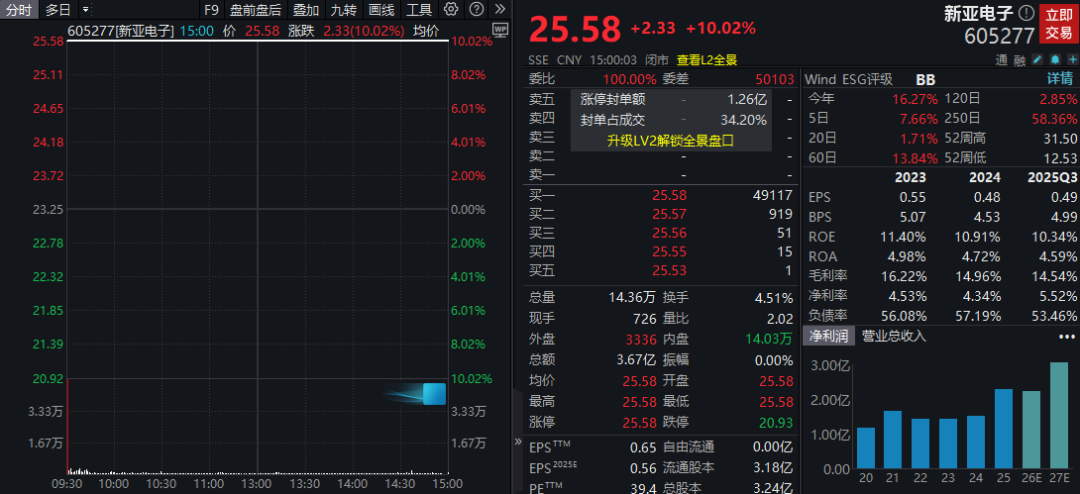The width and height of the screenshot is (1080, 494).
Task: Click 总量 14.36万 value
Action: point(631,298)
